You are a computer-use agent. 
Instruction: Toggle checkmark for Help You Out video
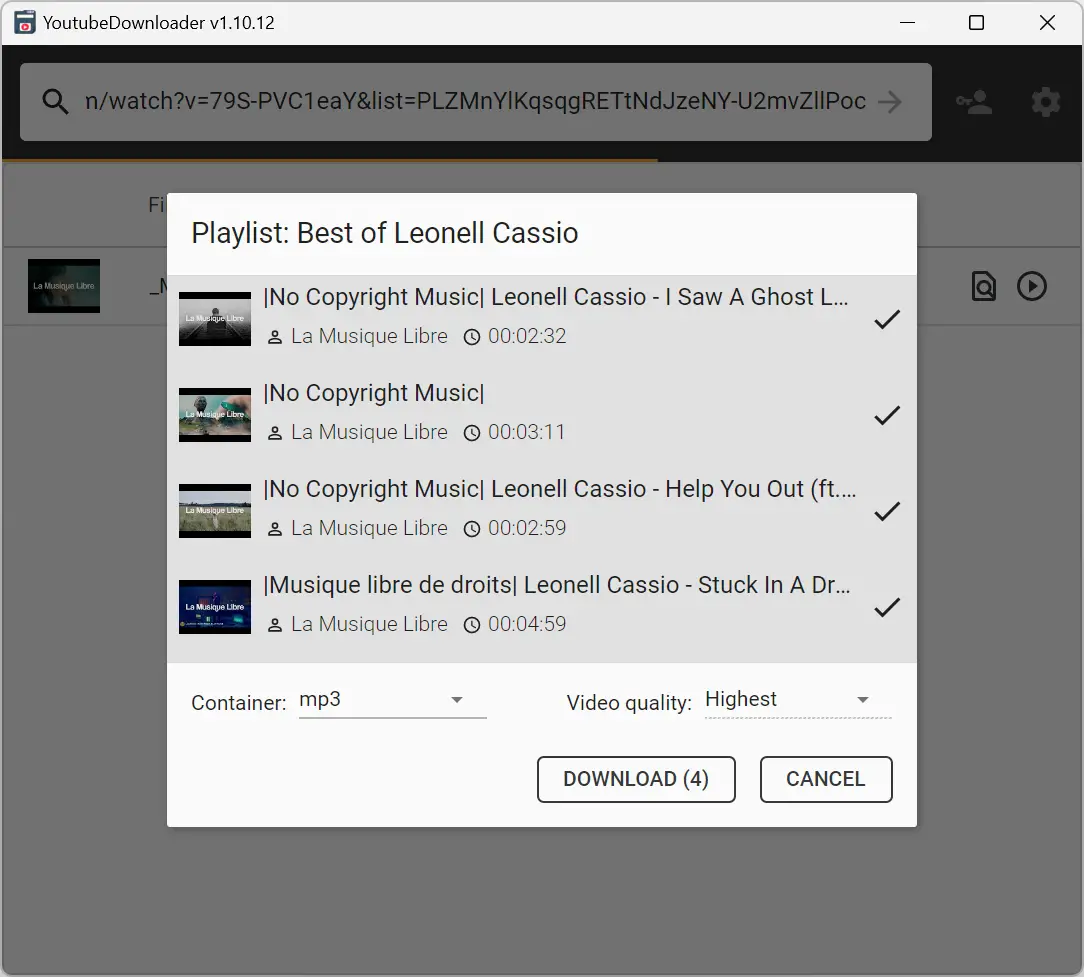coord(887,512)
